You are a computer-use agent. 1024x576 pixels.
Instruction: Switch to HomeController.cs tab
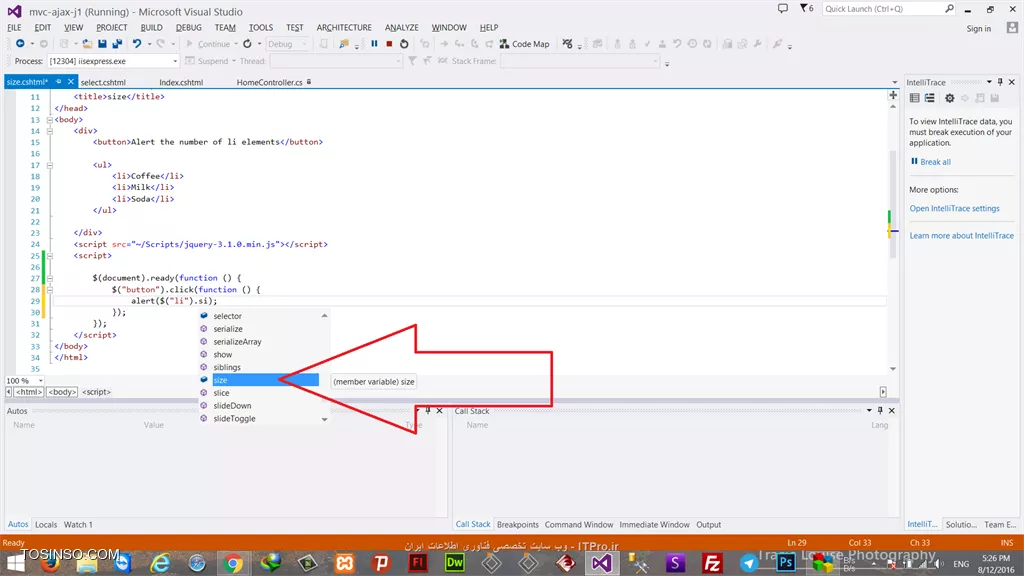(269, 82)
